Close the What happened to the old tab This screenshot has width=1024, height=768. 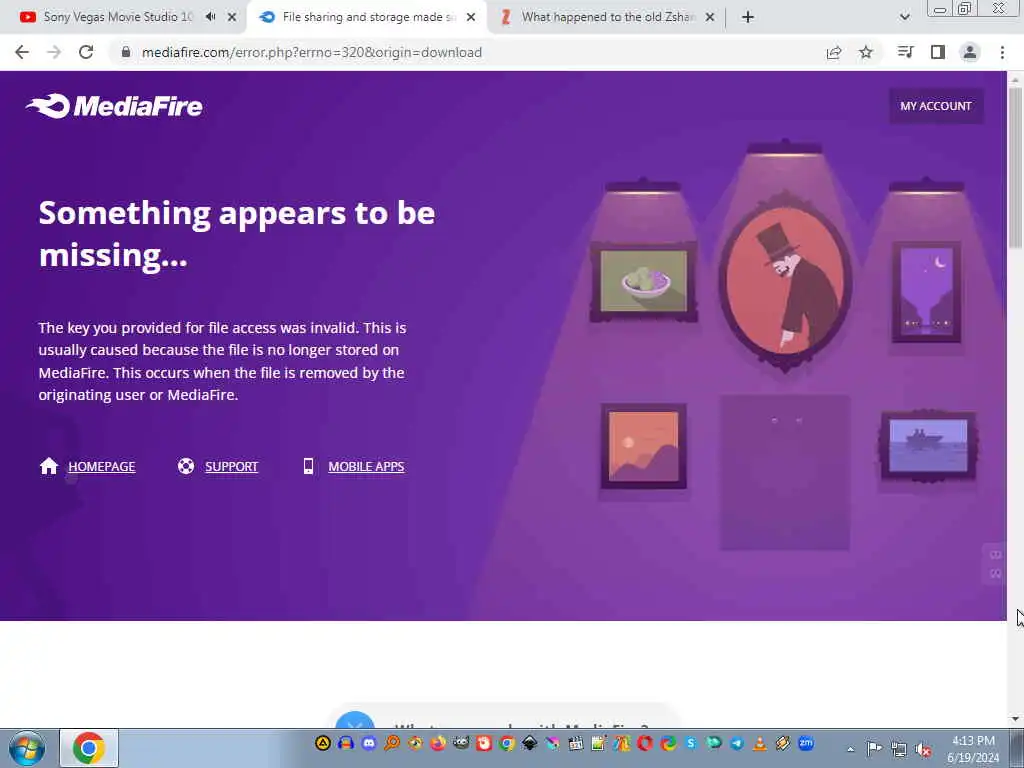point(710,17)
